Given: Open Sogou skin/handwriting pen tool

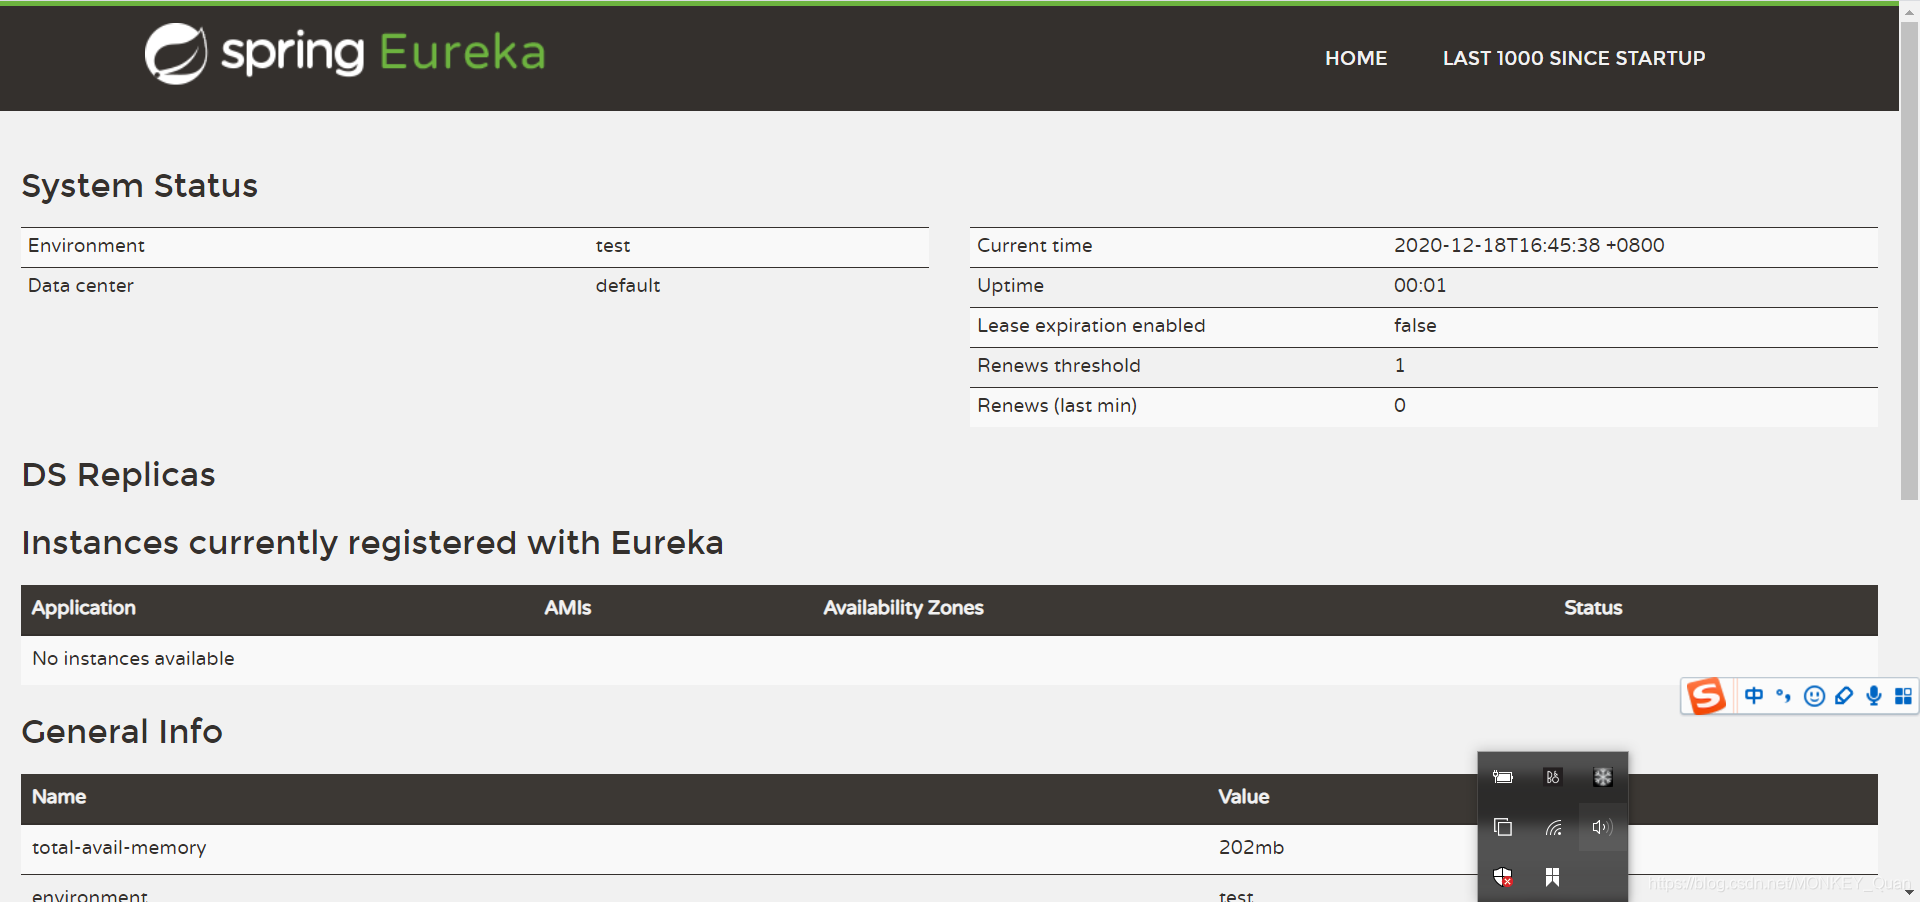Looking at the screenshot, I should coord(1844,696).
